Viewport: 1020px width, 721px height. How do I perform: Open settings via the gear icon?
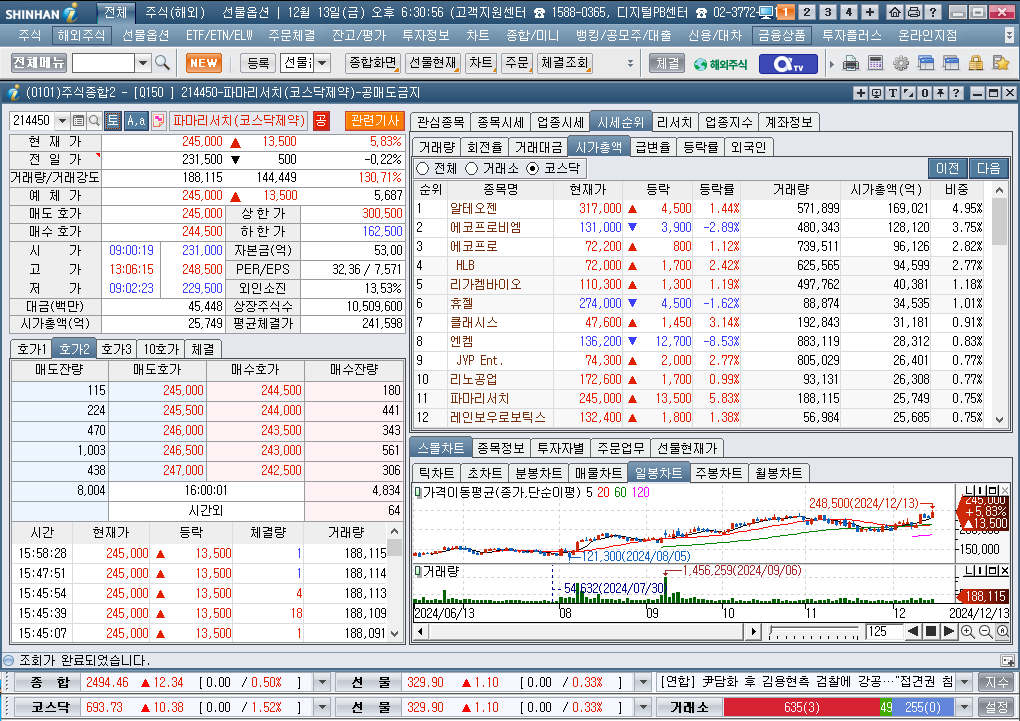click(900, 63)
